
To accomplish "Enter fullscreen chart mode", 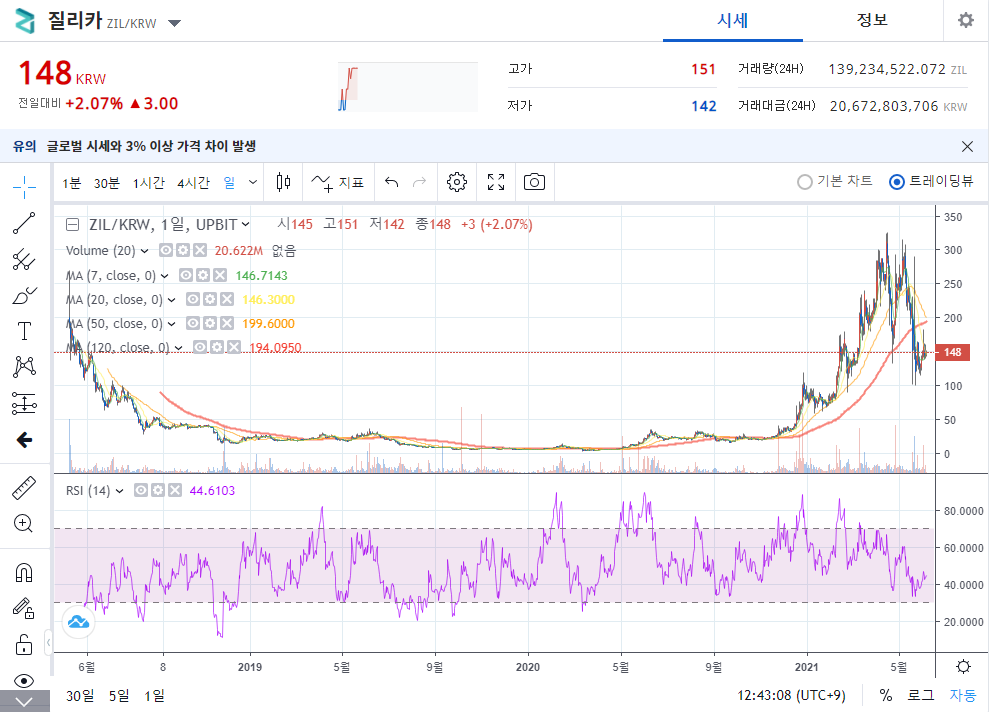I will (496, 182).
